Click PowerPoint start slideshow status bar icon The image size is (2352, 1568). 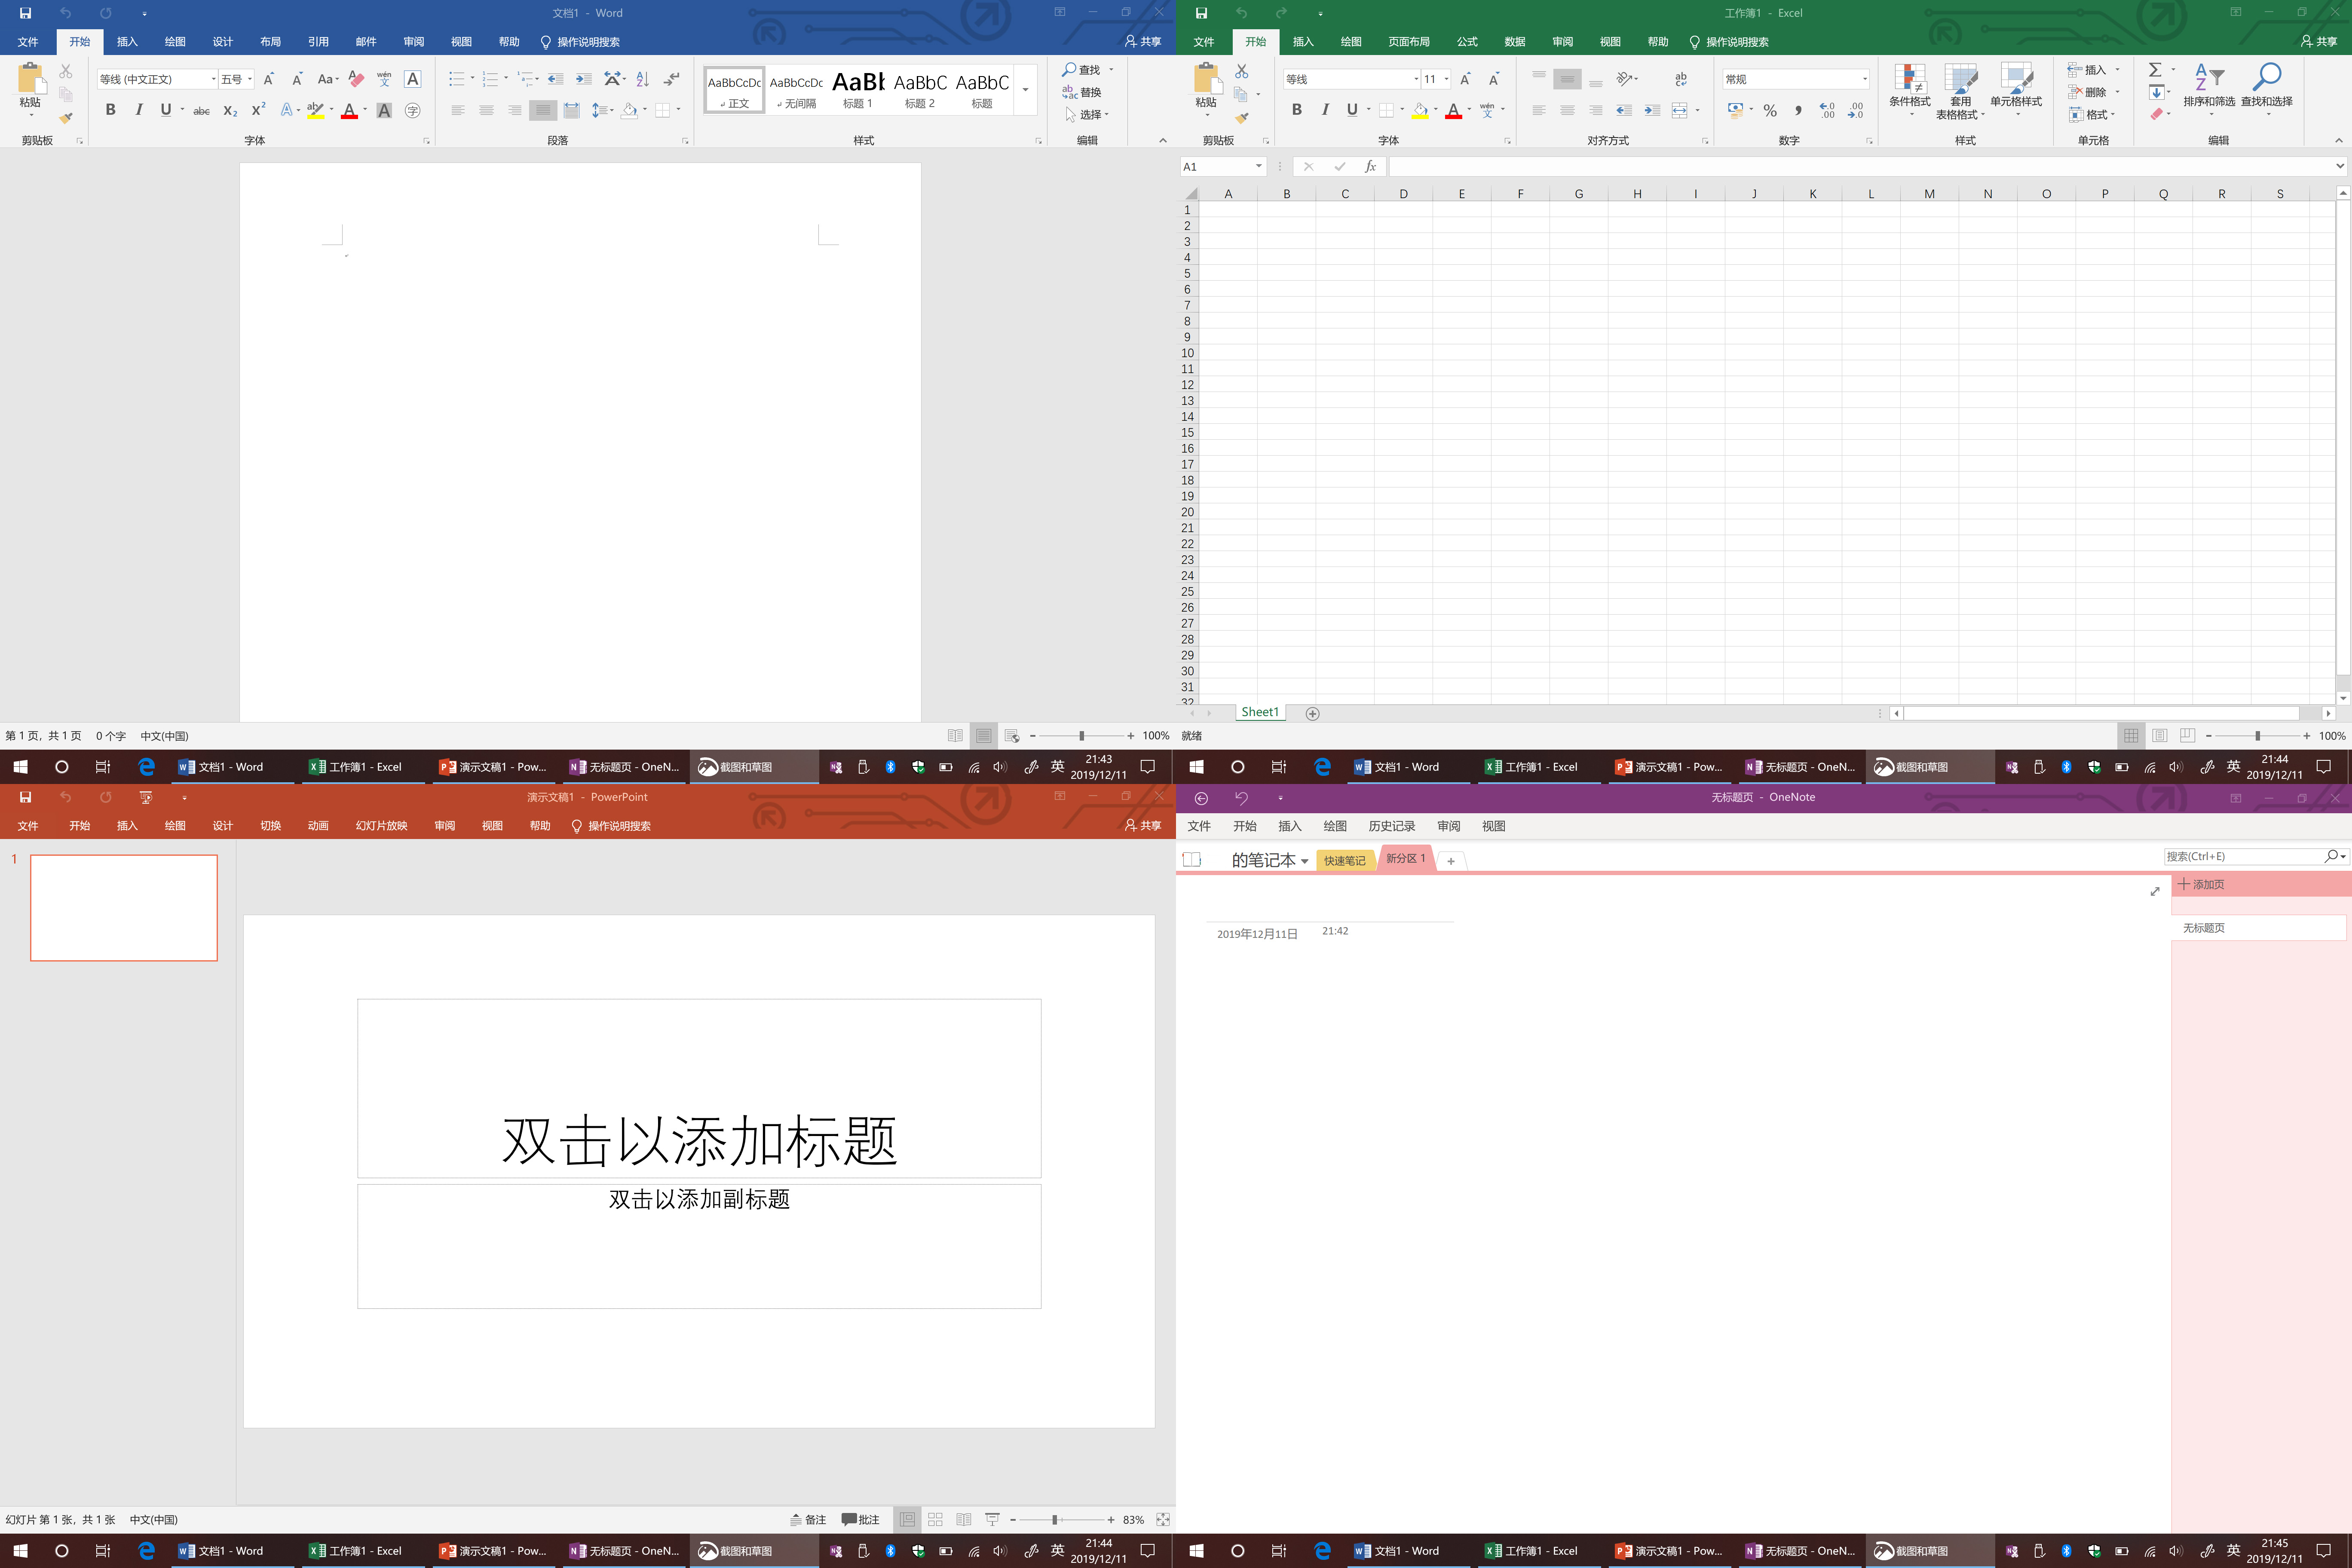point(992,1520)
